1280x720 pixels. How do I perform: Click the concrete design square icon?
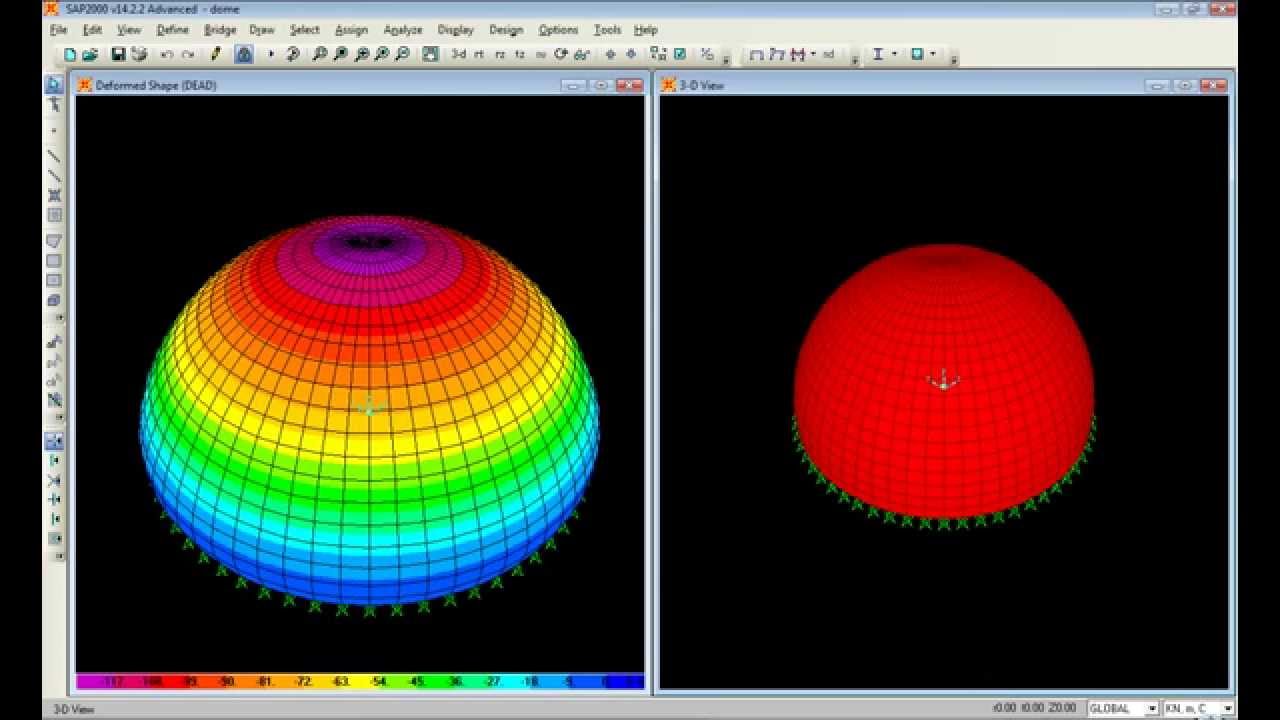click(x=917, y=55)
